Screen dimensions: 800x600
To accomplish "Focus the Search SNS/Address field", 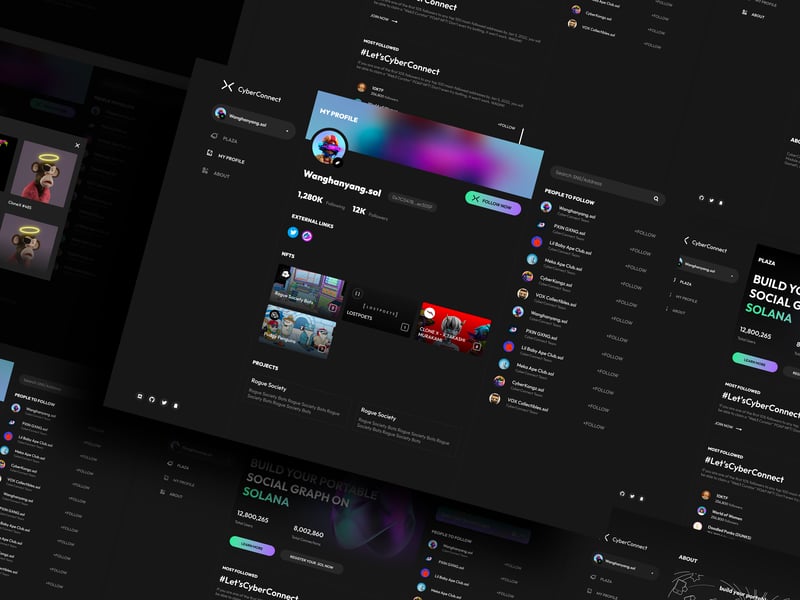I will point(607,185).
